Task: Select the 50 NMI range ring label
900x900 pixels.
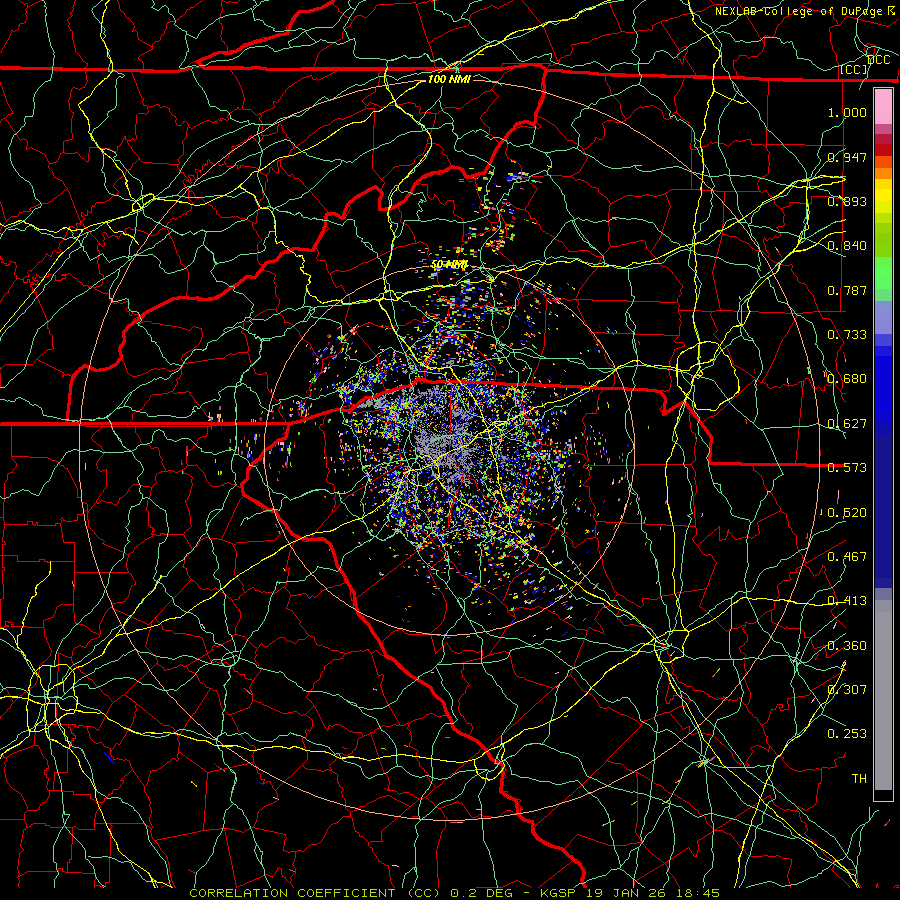Action: [449, 265]
